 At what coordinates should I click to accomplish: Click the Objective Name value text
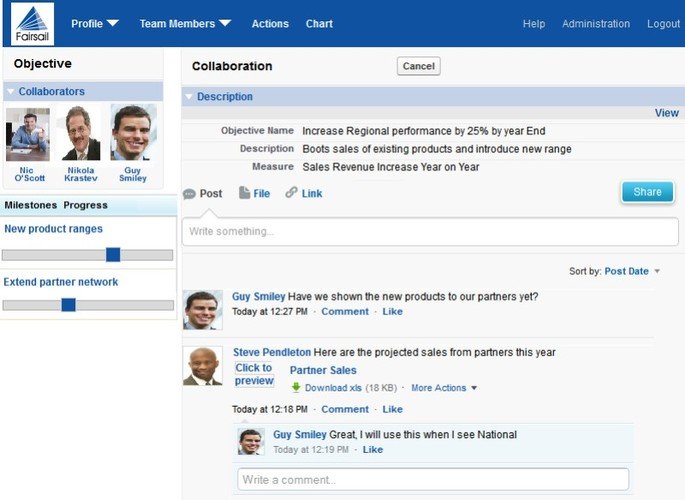coord(423,131)
